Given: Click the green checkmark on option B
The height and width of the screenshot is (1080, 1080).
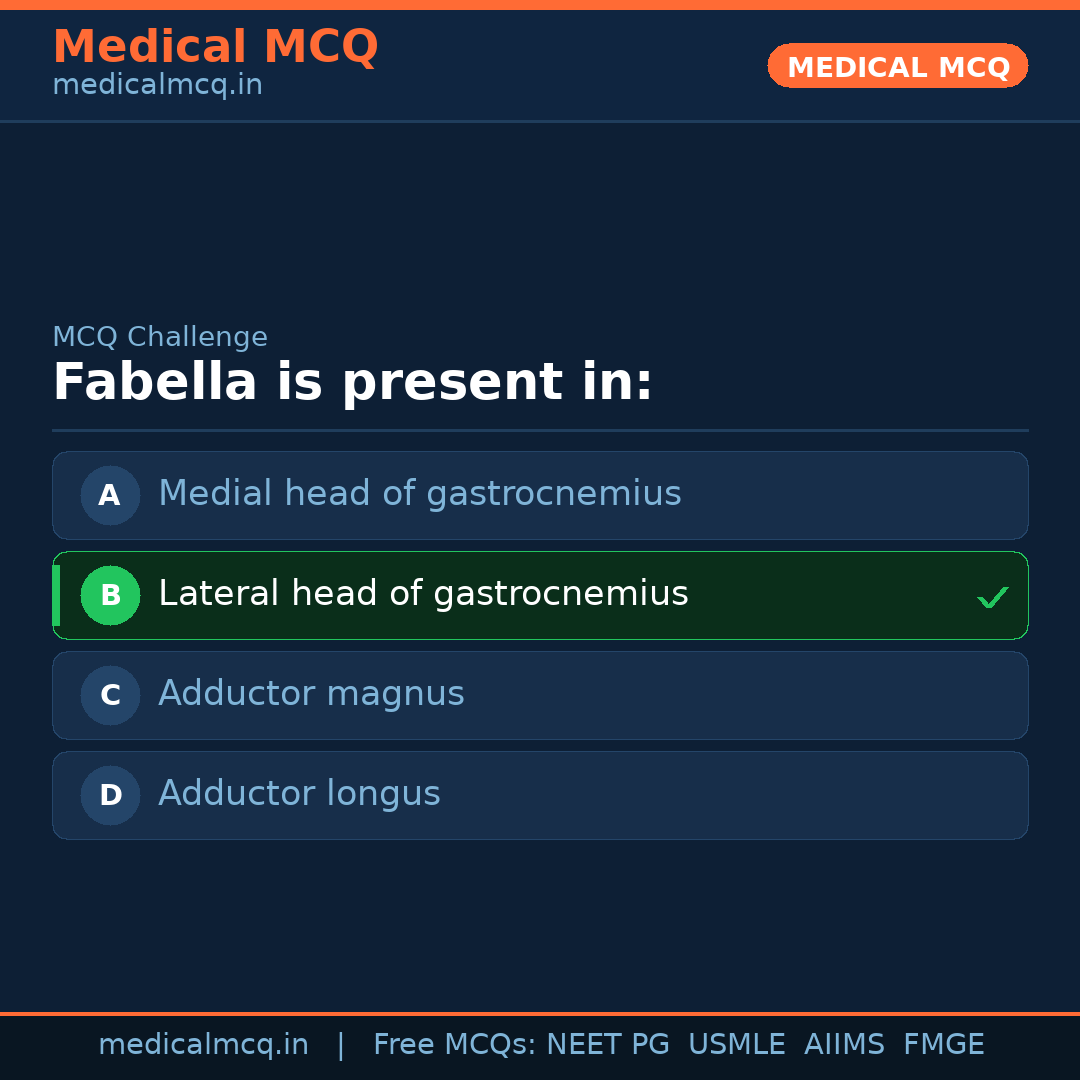Looking at the screenshot, I should pyautogui.click(x=992, y=597).
